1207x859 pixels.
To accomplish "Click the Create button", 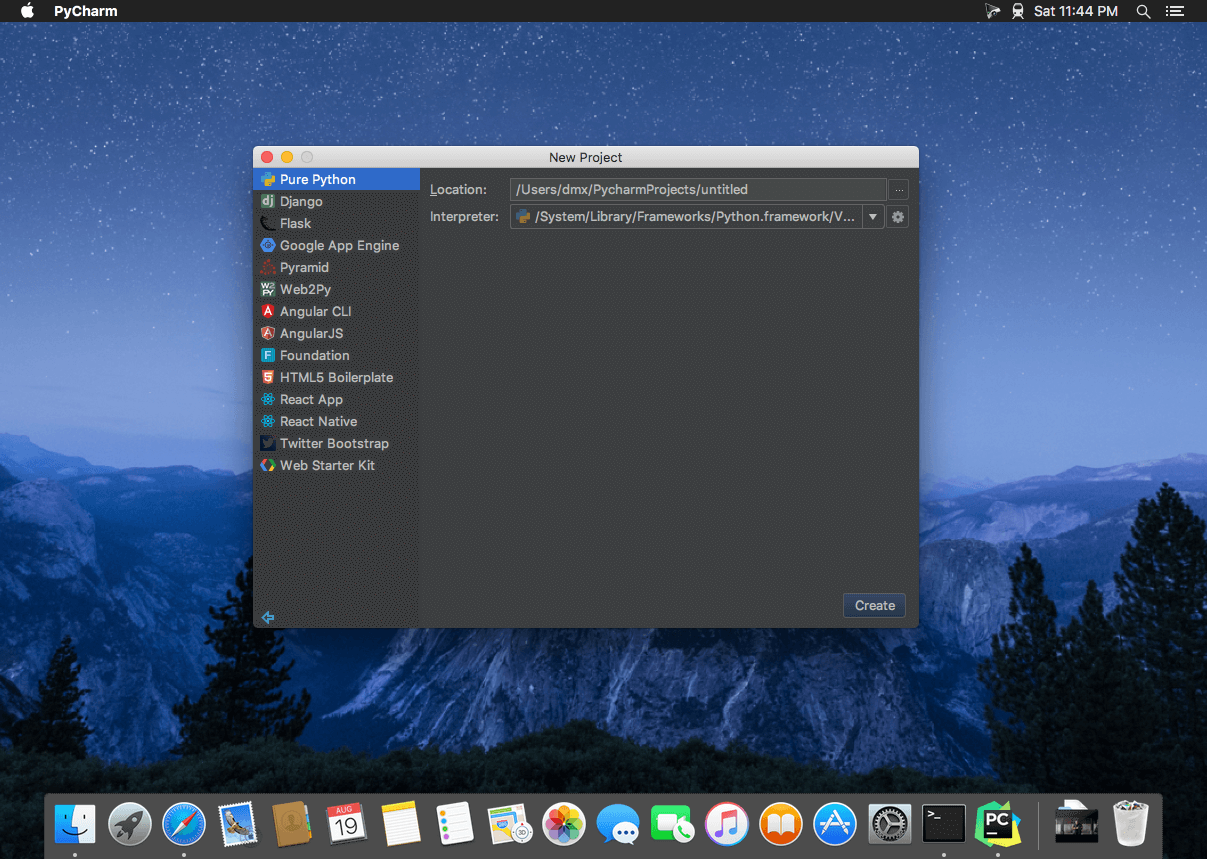I will click(875, 605).
